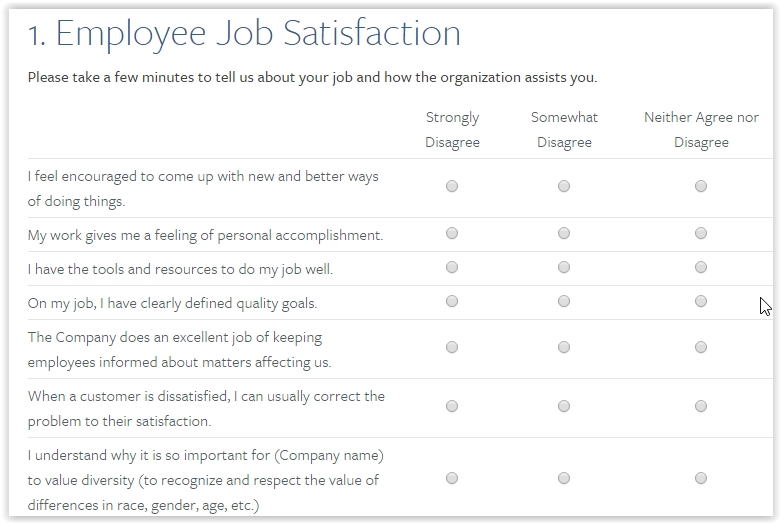Pick Somewhat Disagree for personal accomplishment statement
781x524 pixels.
(564, 234)
